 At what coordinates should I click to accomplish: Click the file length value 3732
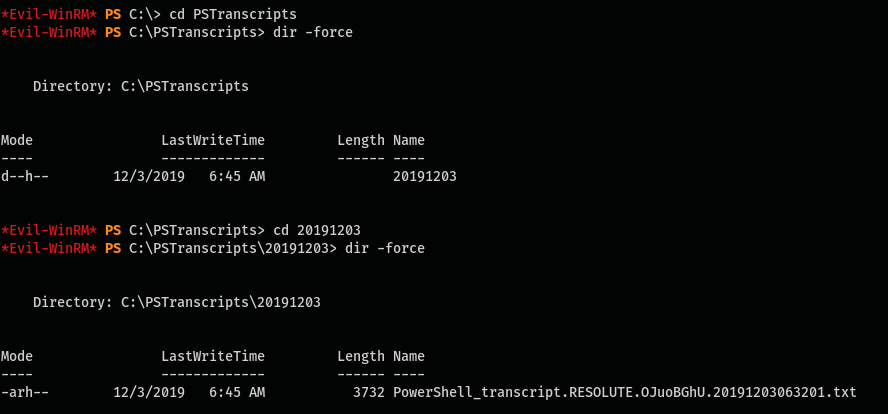[369, 392]
